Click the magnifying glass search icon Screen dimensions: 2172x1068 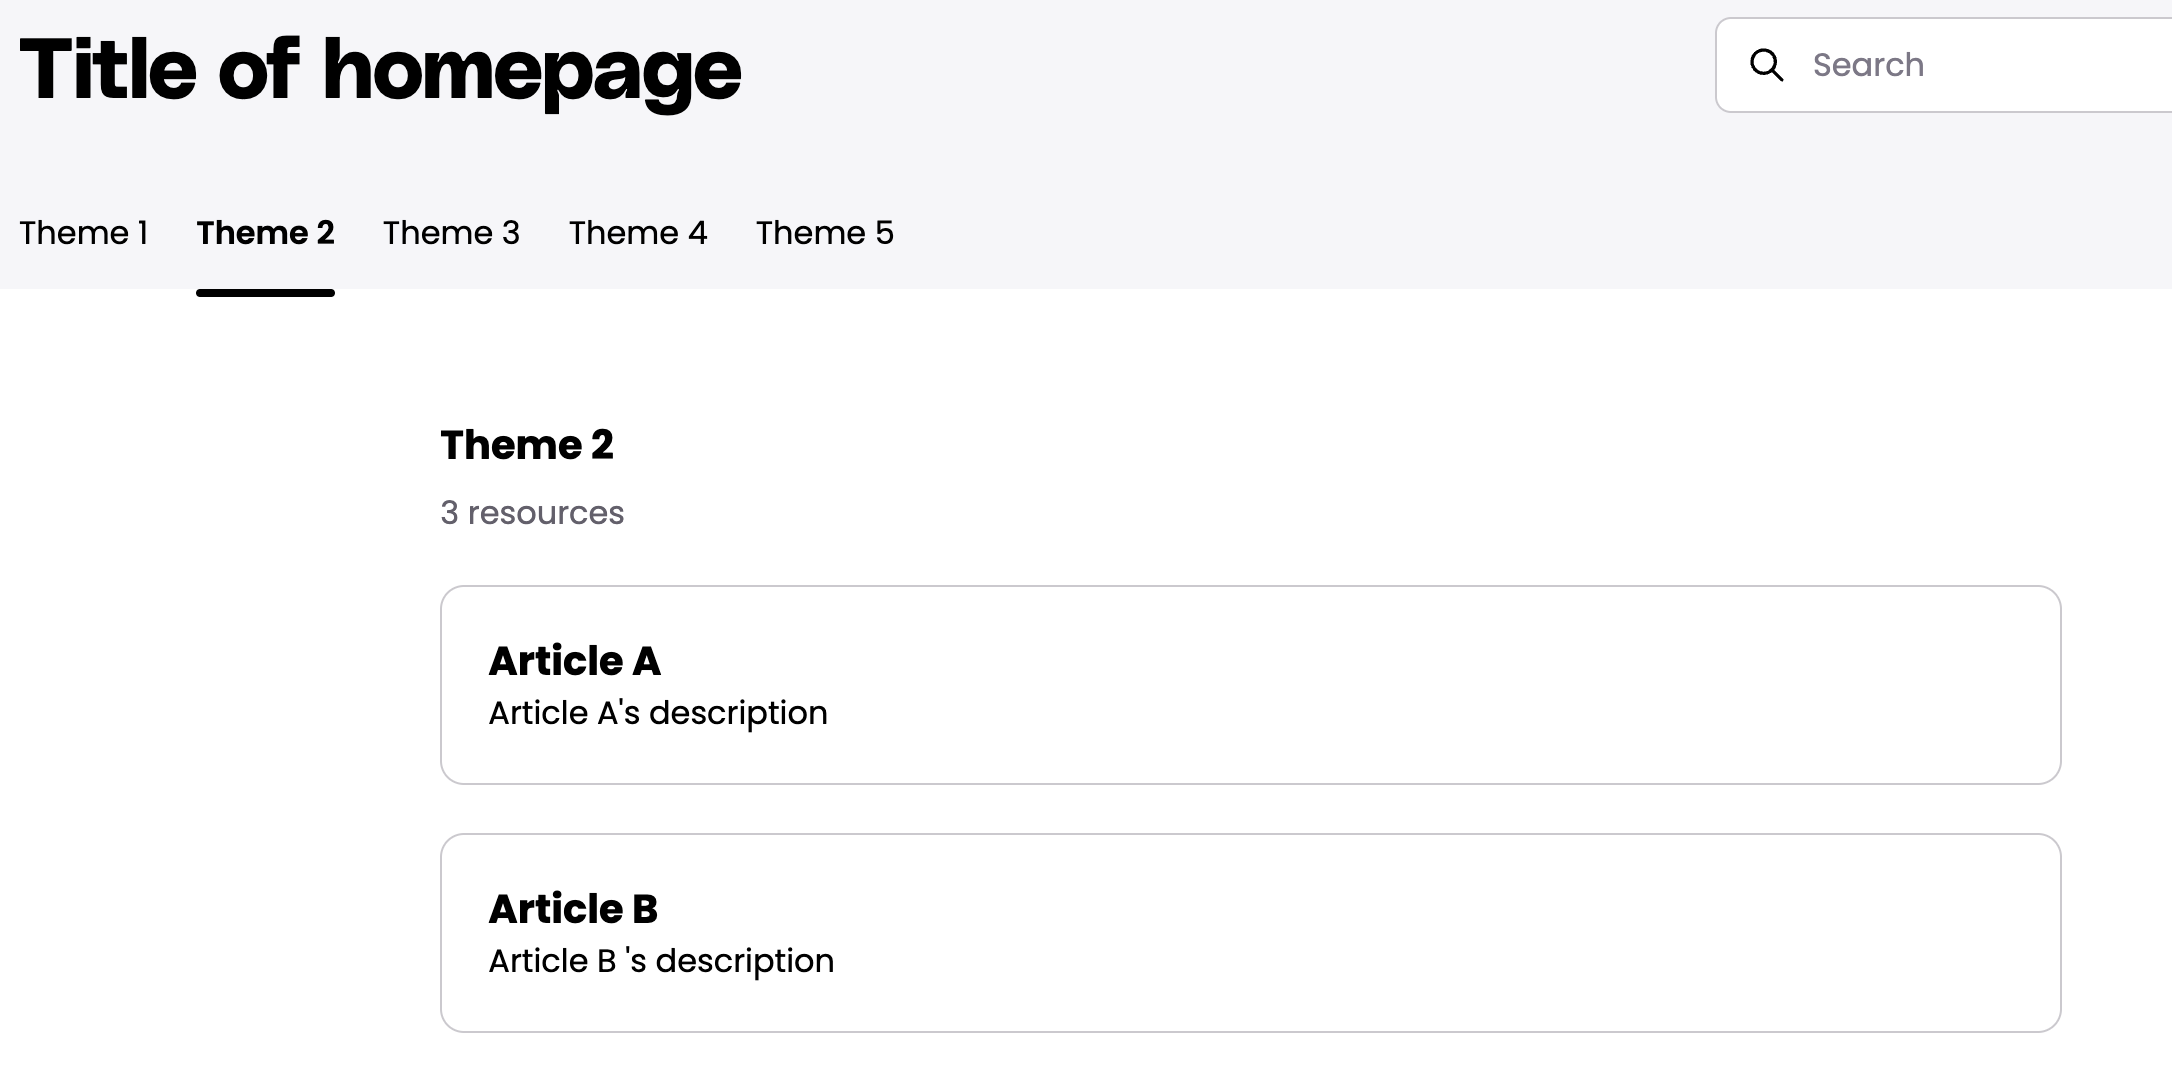point(1766,65)
